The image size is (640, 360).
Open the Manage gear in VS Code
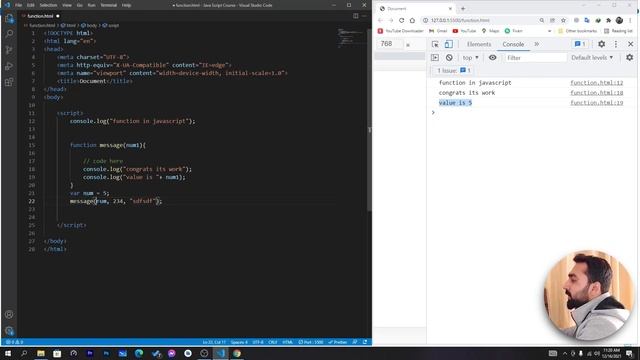(9, 330)
